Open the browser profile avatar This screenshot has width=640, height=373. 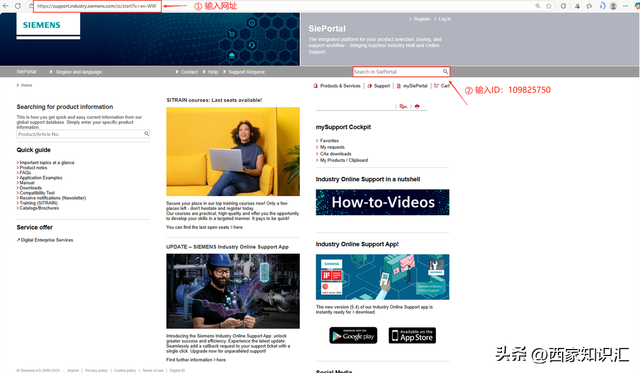(613, 6)
